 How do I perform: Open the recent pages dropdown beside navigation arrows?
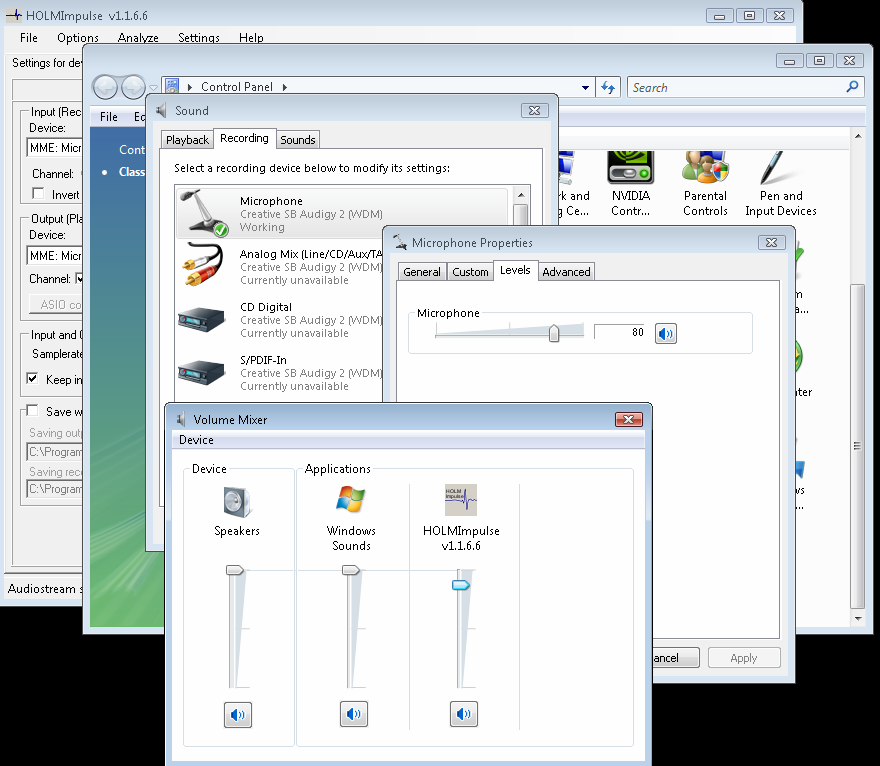tap(153, 88)
